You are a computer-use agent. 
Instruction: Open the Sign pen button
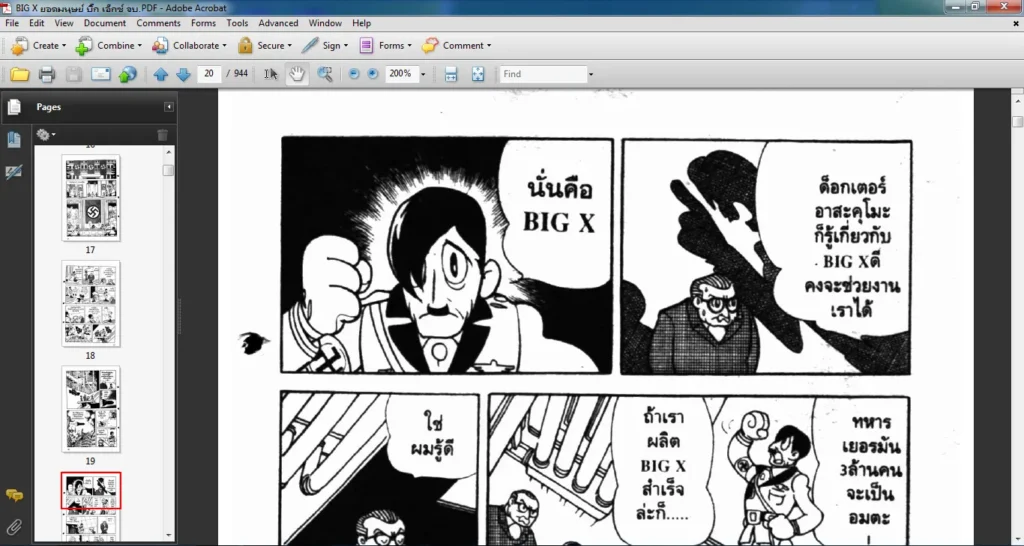point(325,46)
